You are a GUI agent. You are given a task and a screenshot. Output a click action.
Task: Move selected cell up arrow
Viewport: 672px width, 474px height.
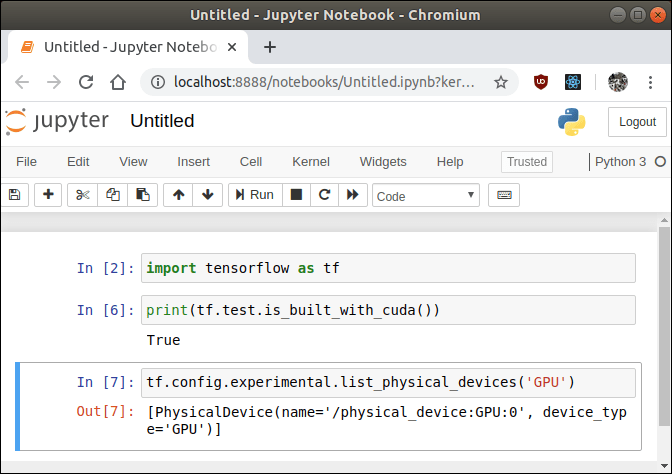pos(179,195)
